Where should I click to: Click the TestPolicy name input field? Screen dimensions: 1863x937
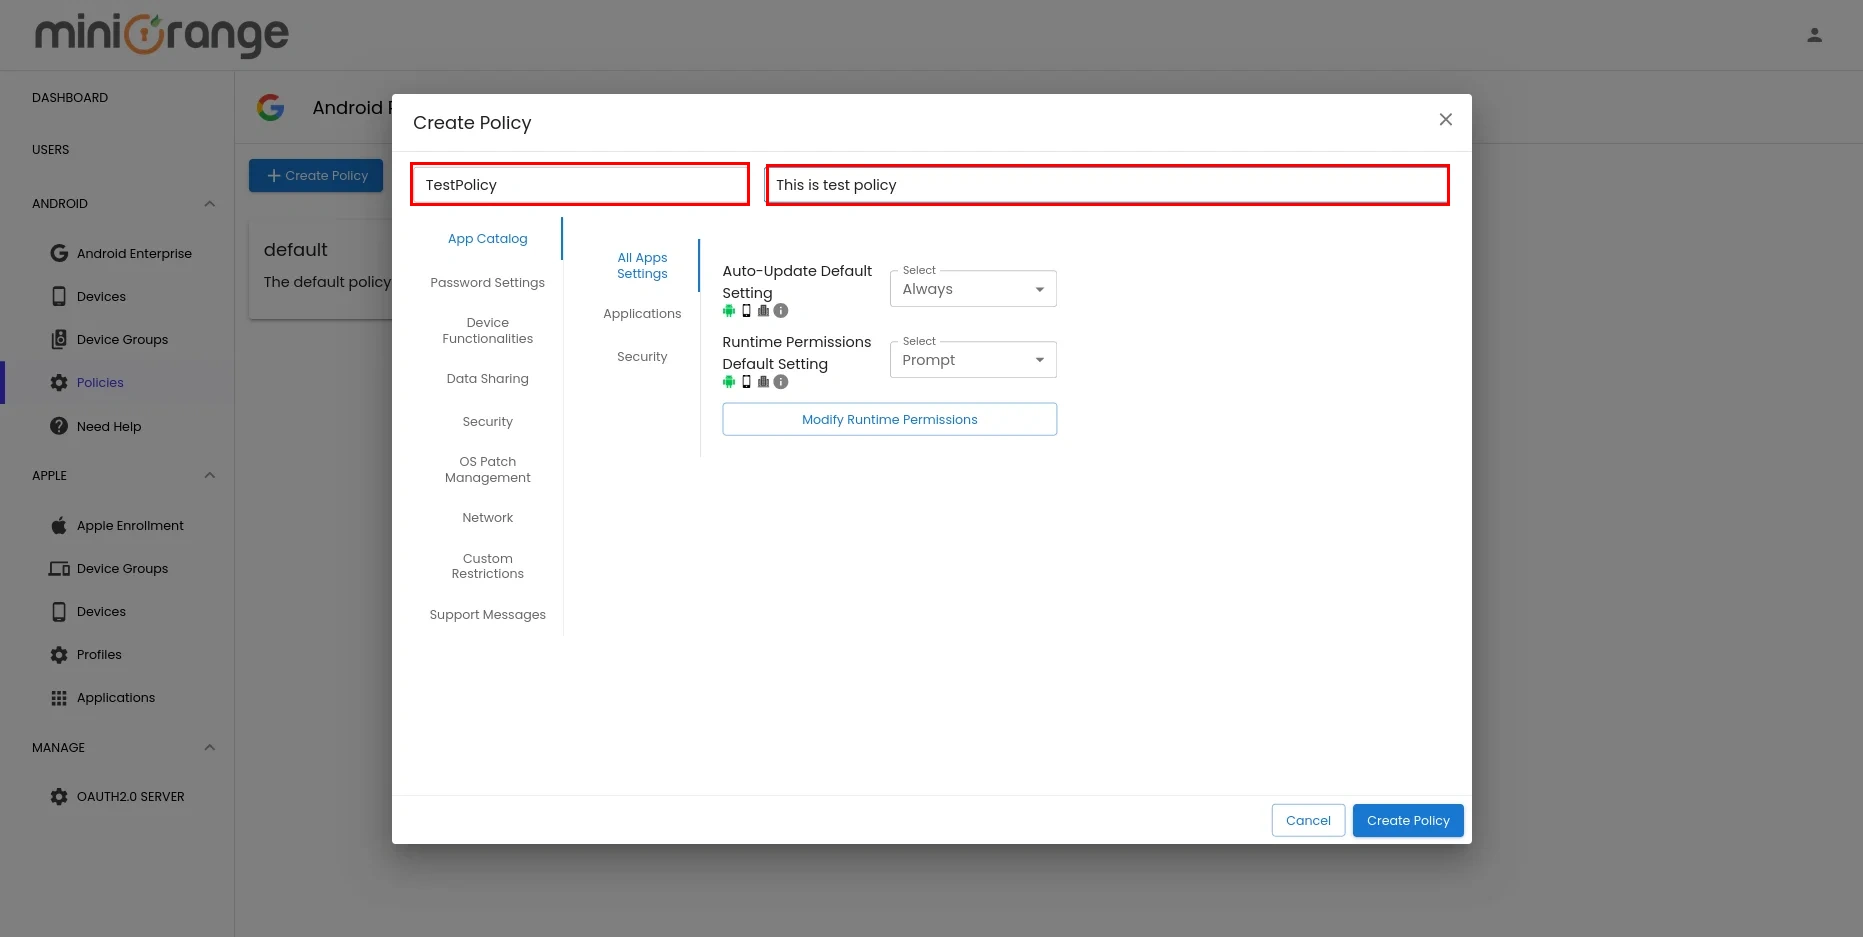[579, 184]
